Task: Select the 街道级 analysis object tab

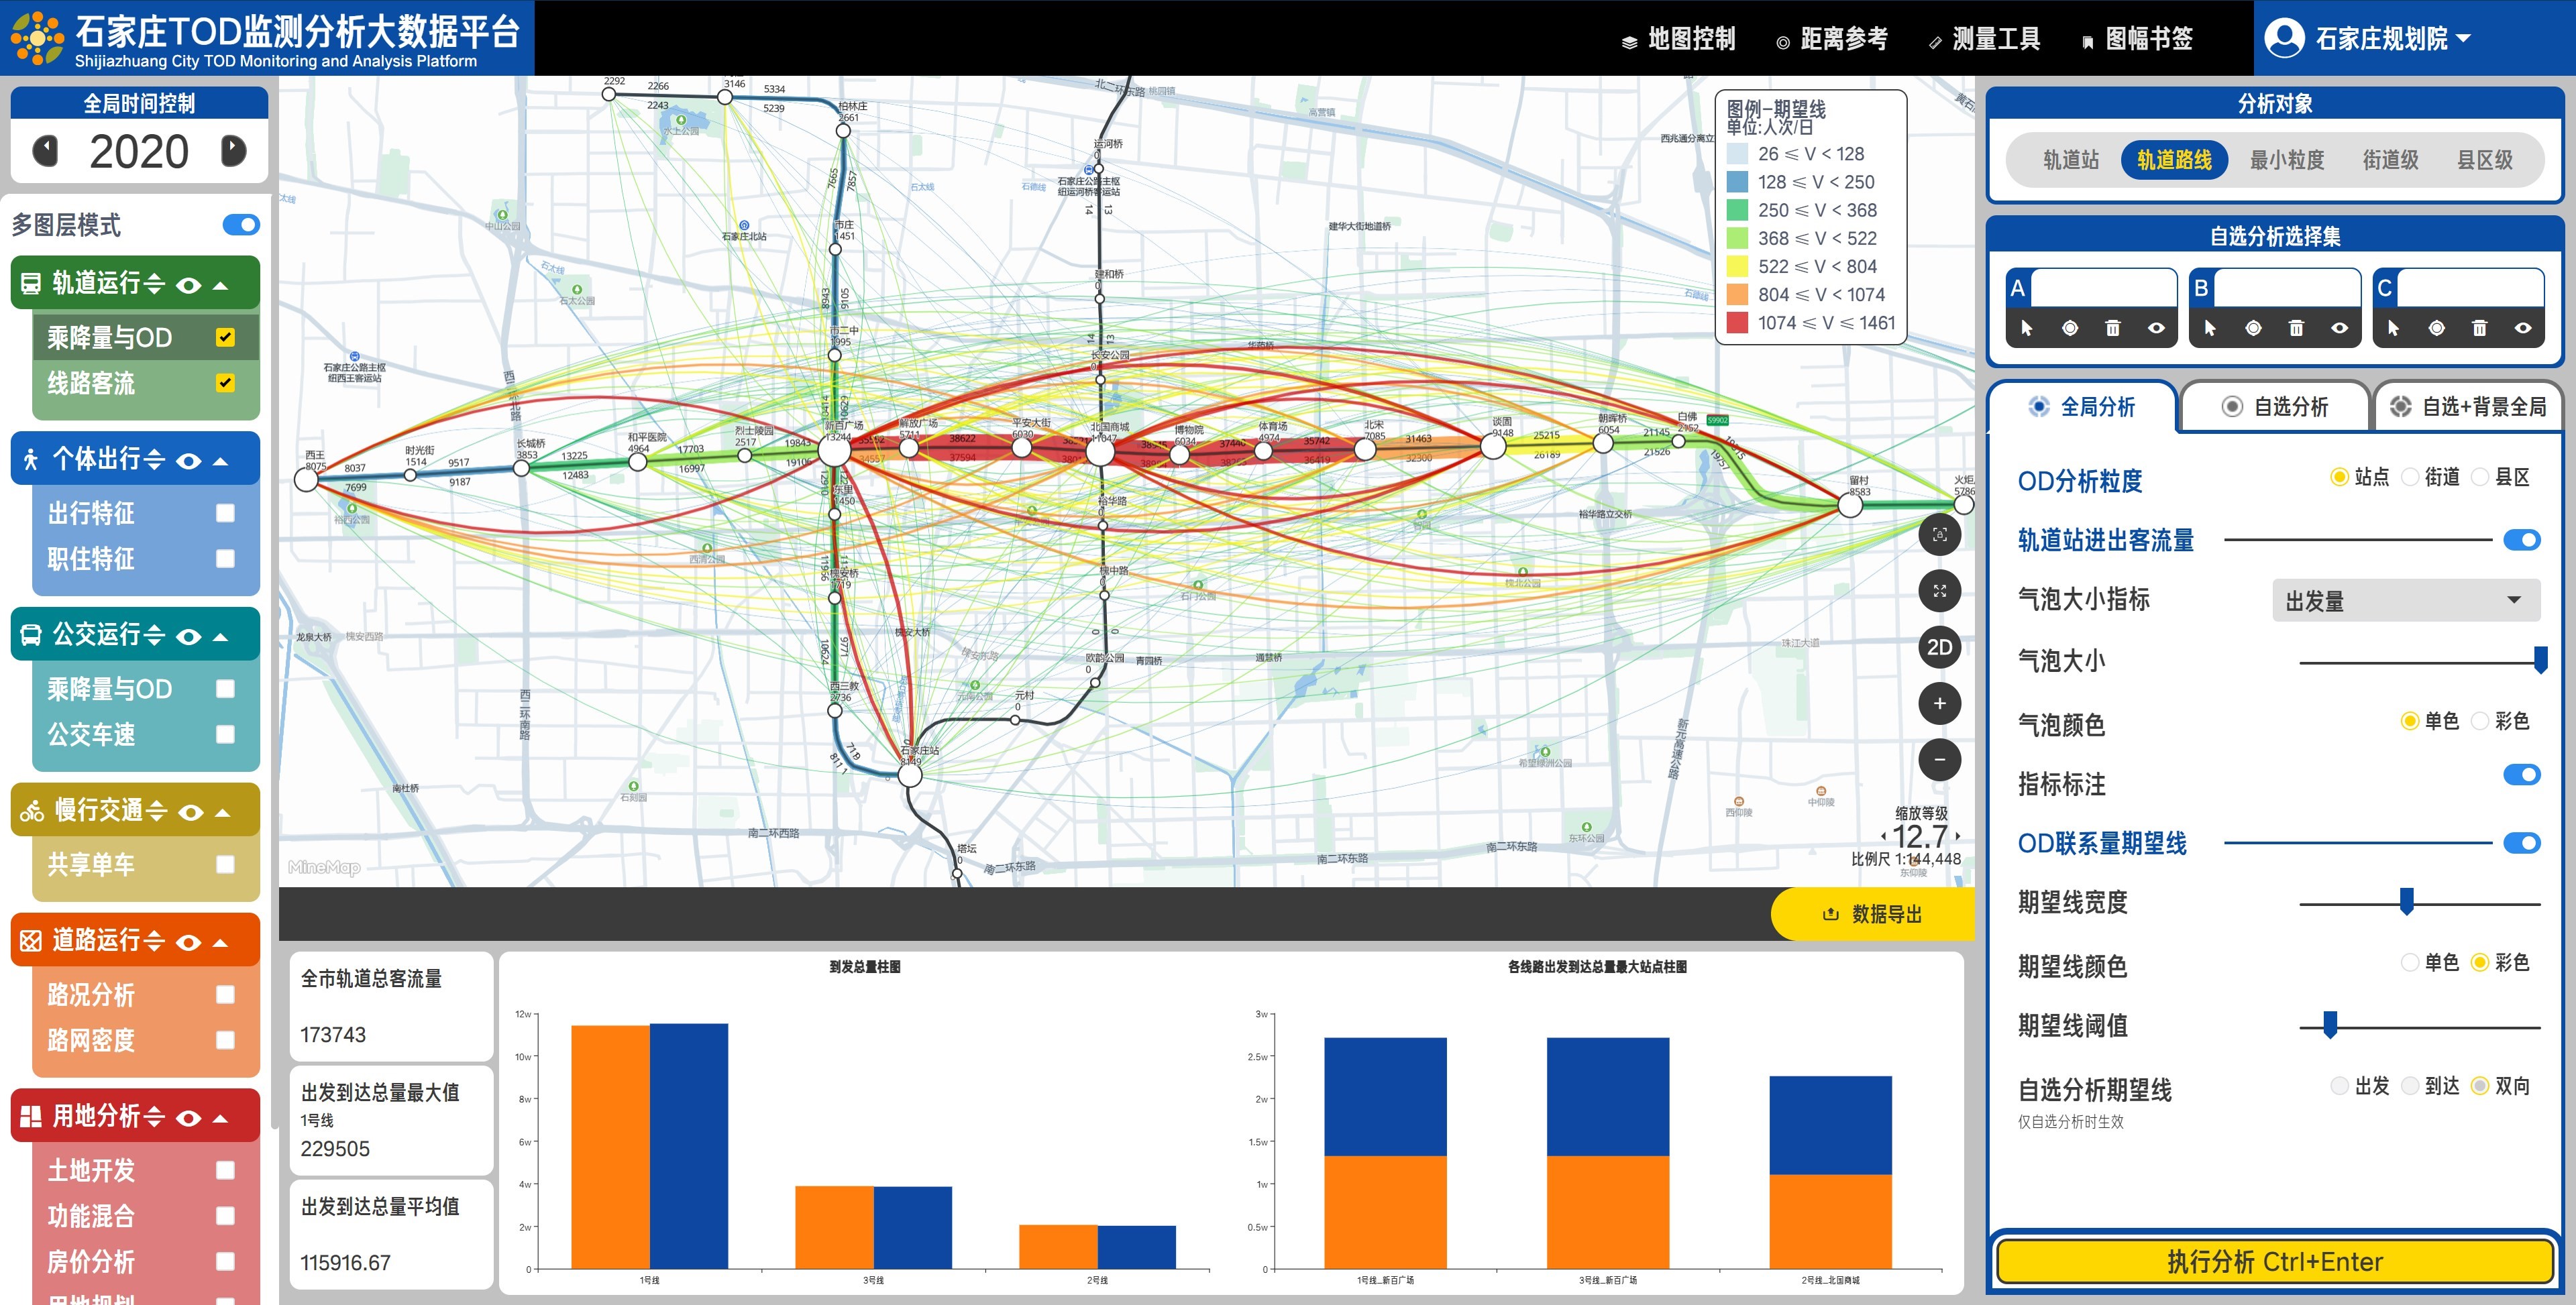Action: [x=2390, y=160]
